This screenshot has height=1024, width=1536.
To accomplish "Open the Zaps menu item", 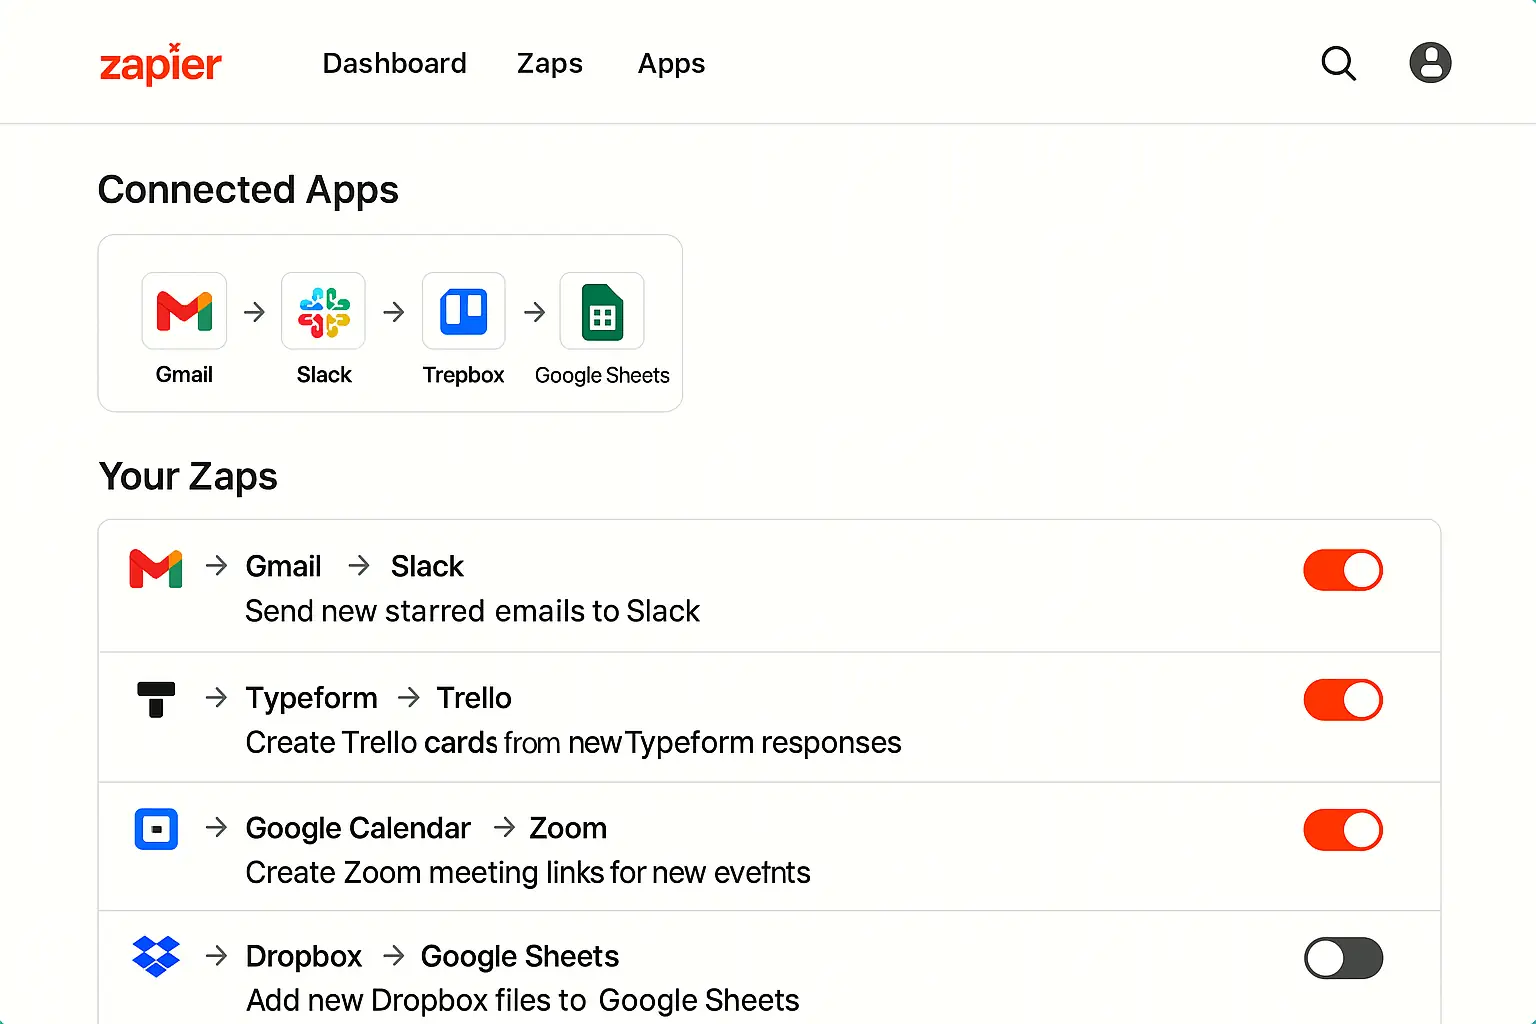I will [x=549, y=63].
